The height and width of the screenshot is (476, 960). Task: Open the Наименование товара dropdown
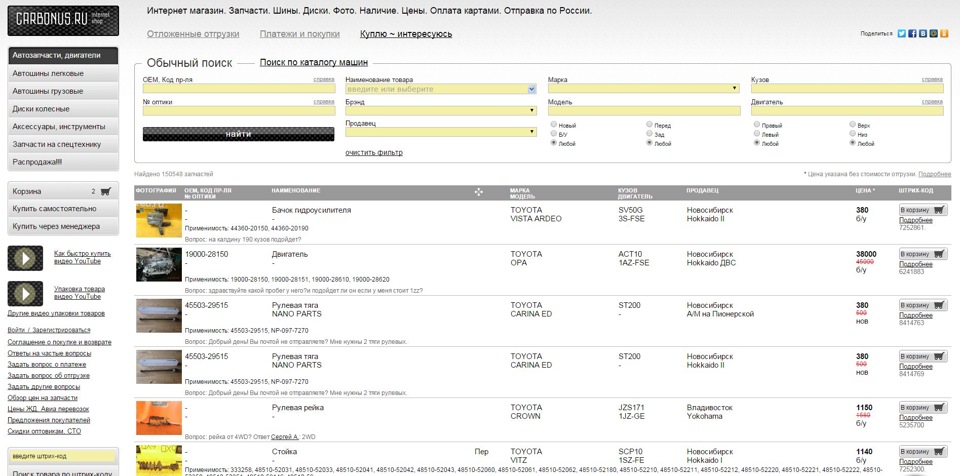tap(531, 89)
